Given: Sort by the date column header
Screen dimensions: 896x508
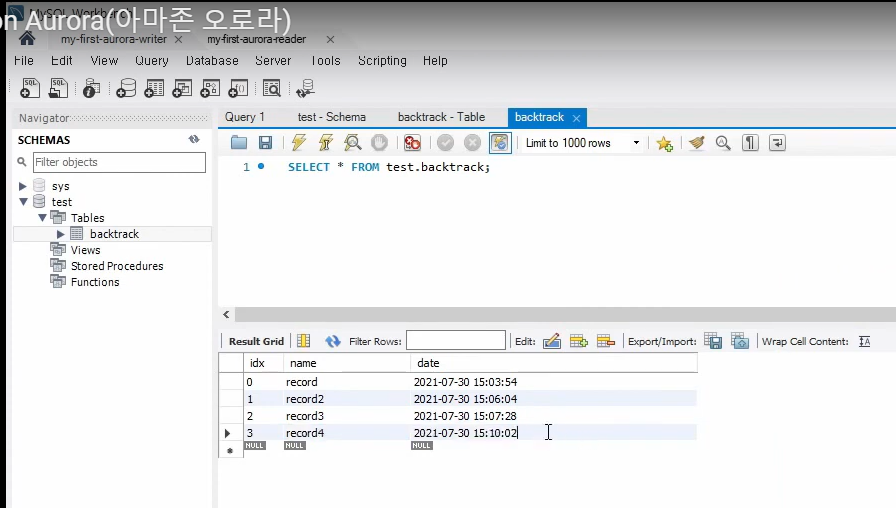Looking at the screenshot, I should click(553, 363).
